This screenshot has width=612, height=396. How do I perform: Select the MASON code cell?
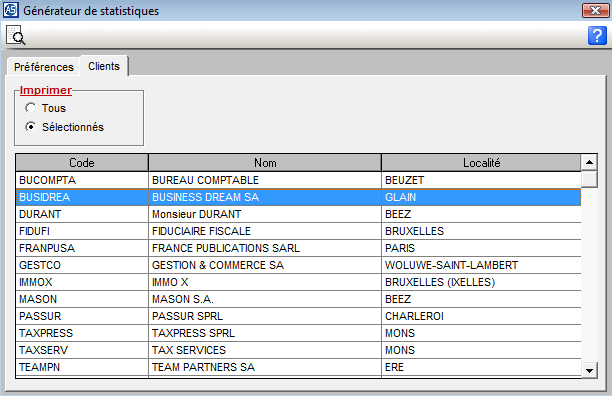tap(82, 299)
